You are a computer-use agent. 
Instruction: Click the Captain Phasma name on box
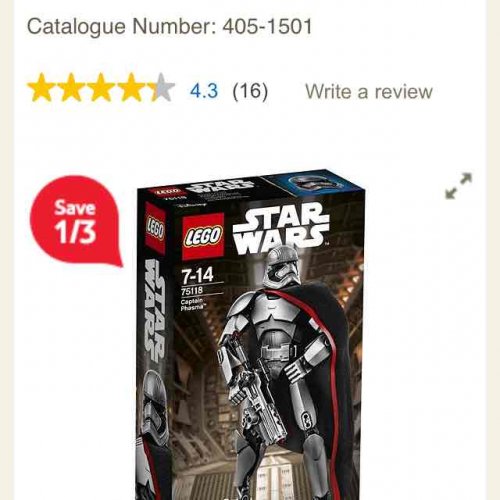tap(192, 305)
